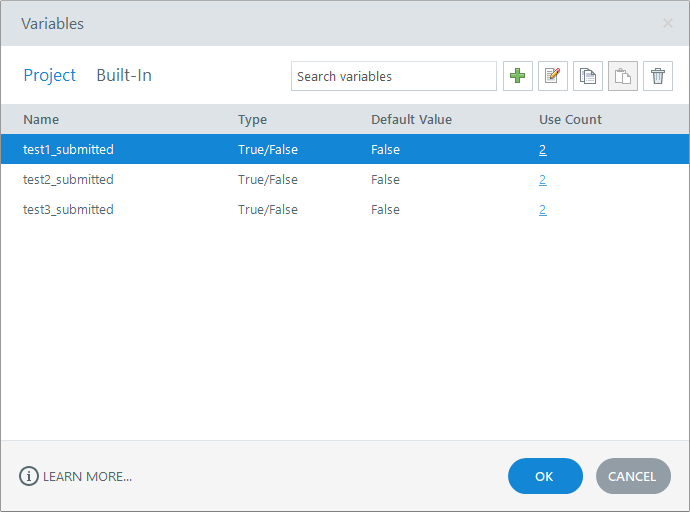Click the trash delete variable icon

click(658, 76)
